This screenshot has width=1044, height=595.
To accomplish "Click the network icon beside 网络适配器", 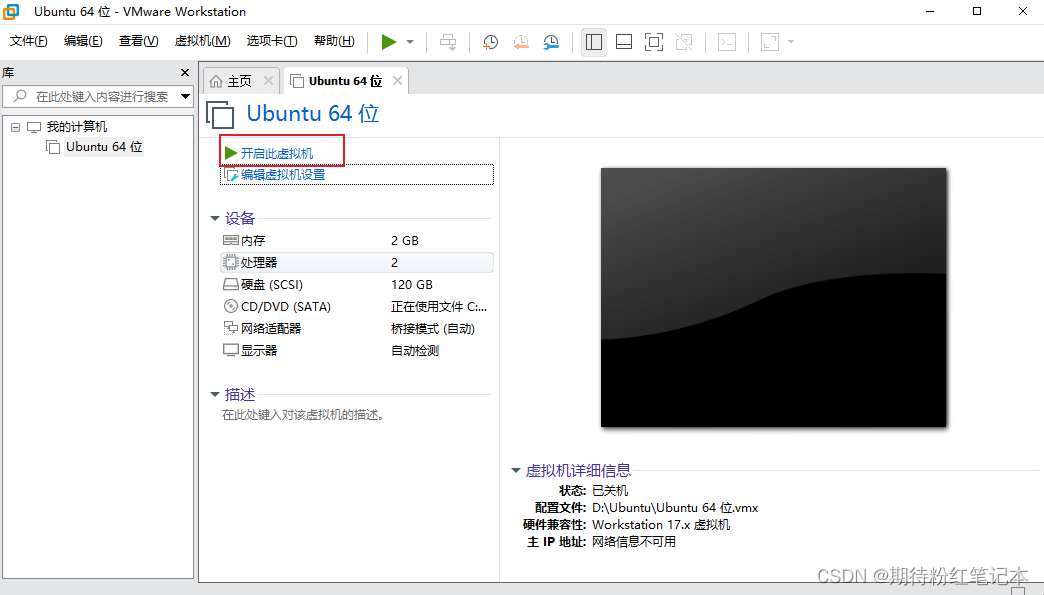I will coord(230,327).
